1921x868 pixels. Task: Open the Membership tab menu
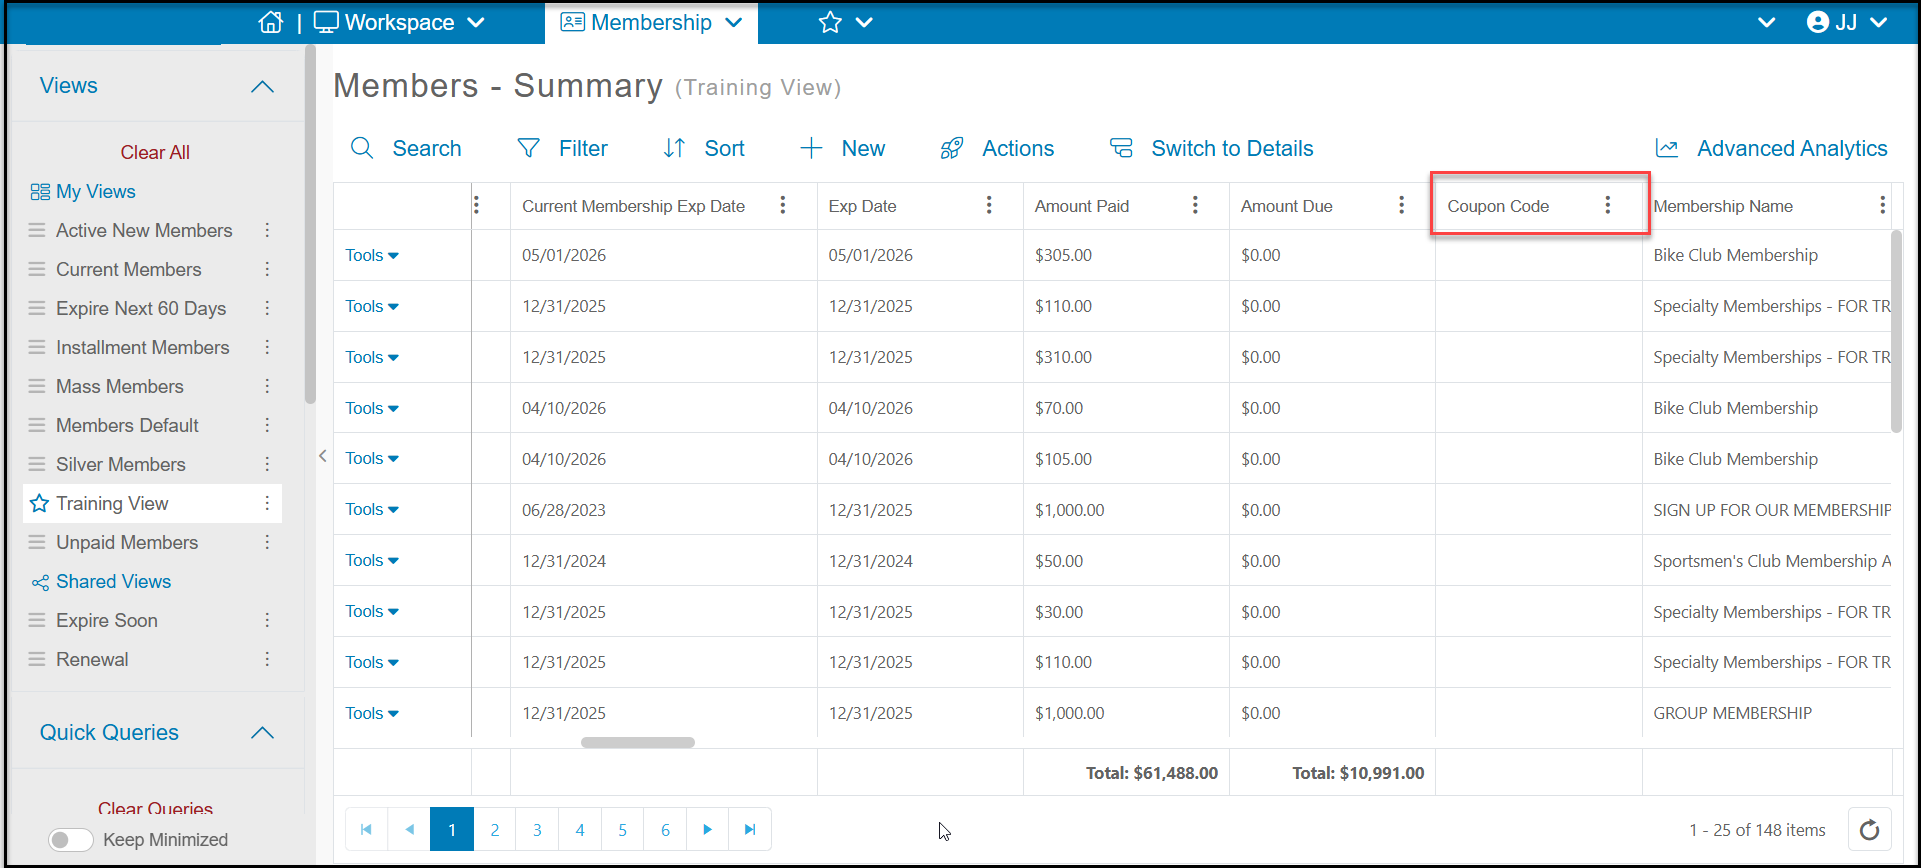click(x=651, y=22)
